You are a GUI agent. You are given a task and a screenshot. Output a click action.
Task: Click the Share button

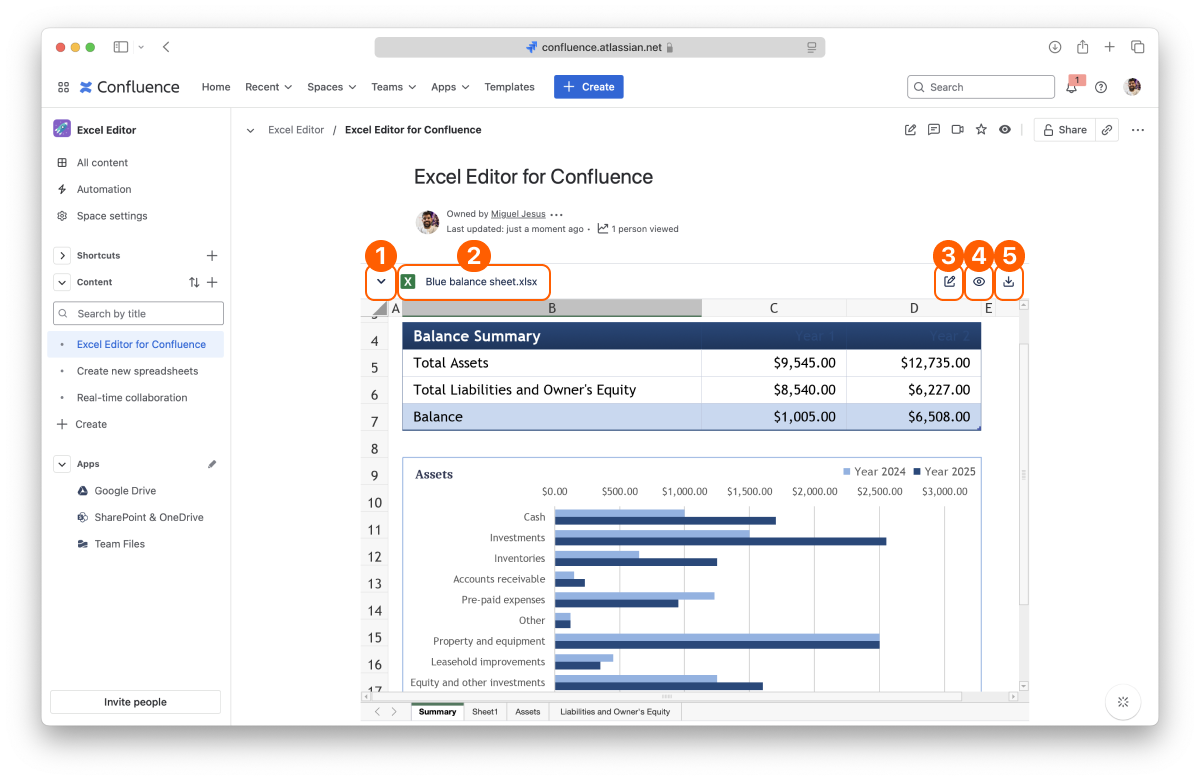[x=1063, y=130]
